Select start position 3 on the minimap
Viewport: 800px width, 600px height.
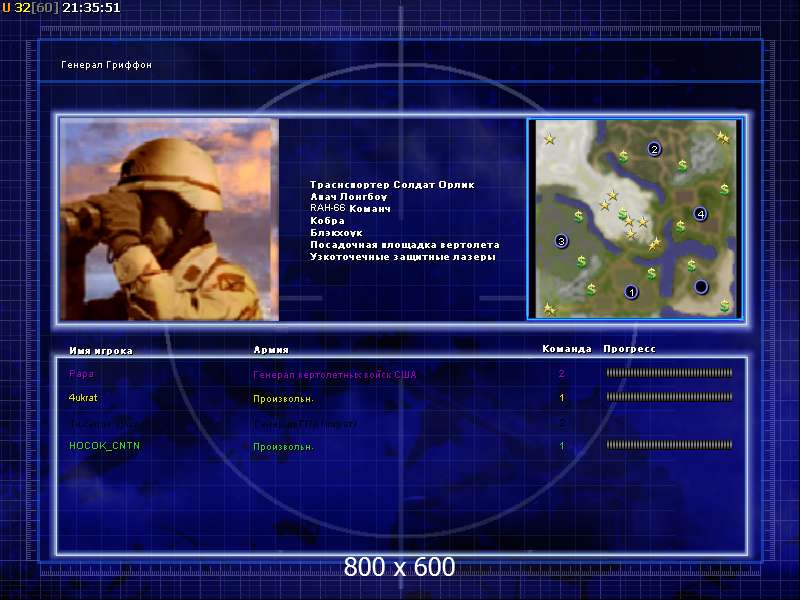click(x=561, y=241)
